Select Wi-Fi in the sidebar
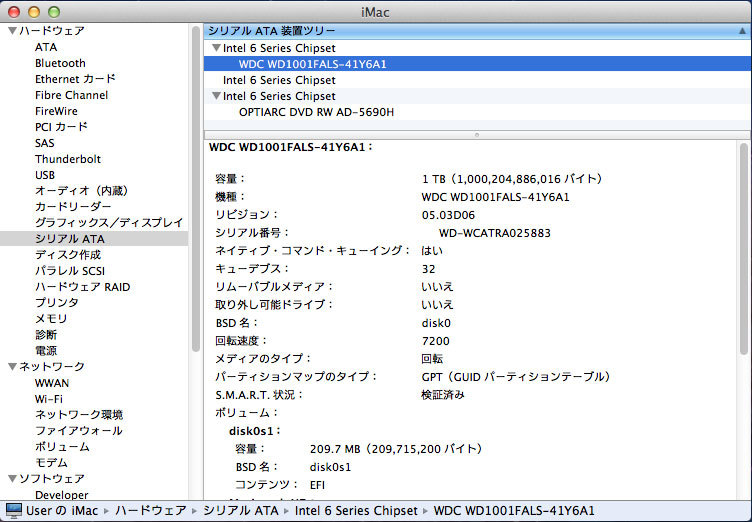The width and height of the screenshot is (752, 522). 48,399
